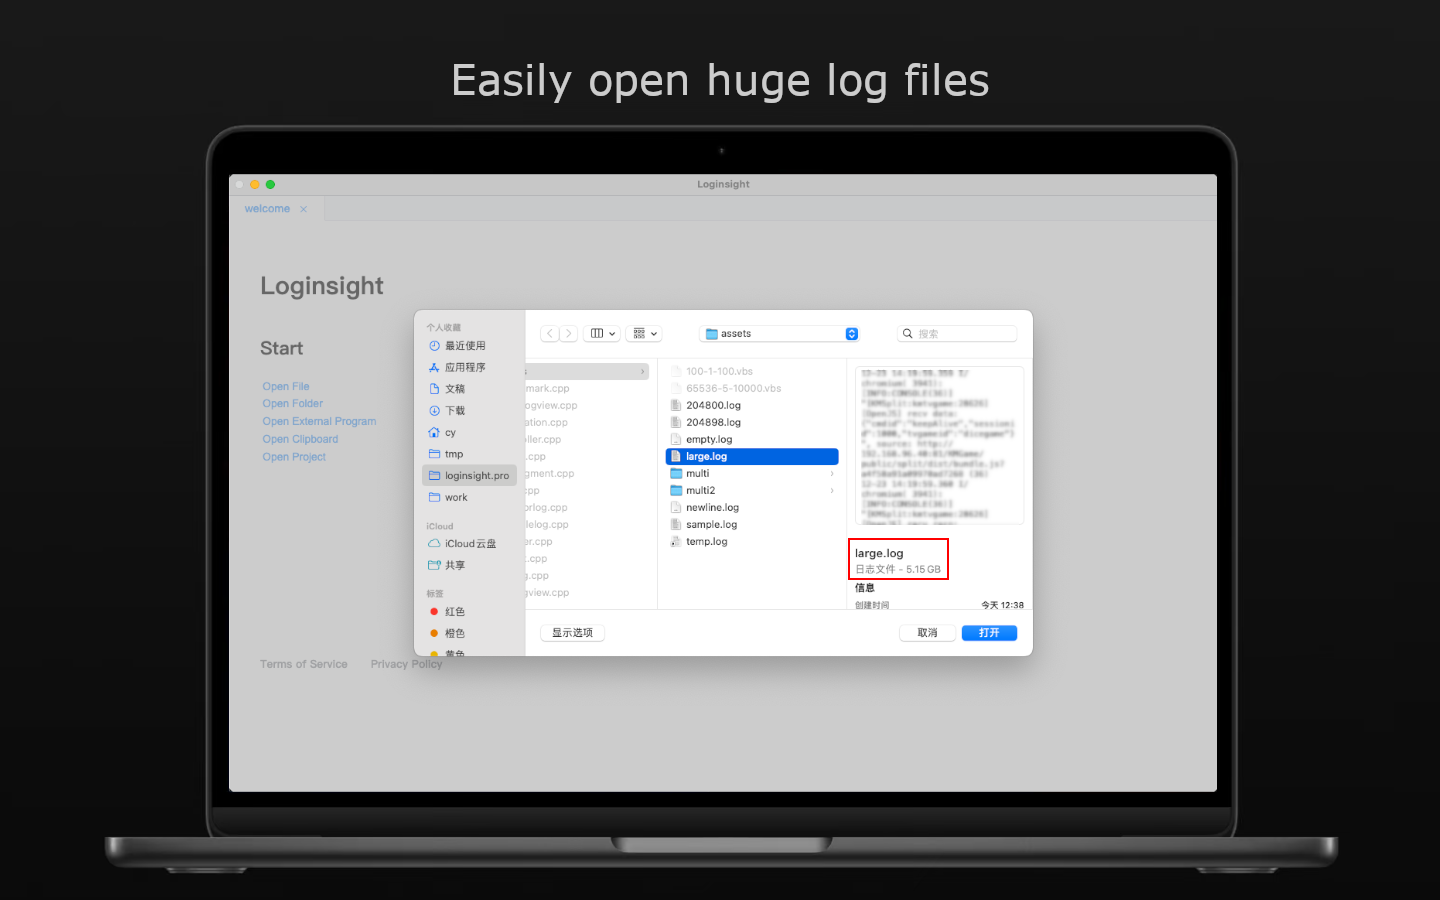Click the Open File link
Image resolution: width=1440 pixels, height=900 pixels.
click(286, 387)
